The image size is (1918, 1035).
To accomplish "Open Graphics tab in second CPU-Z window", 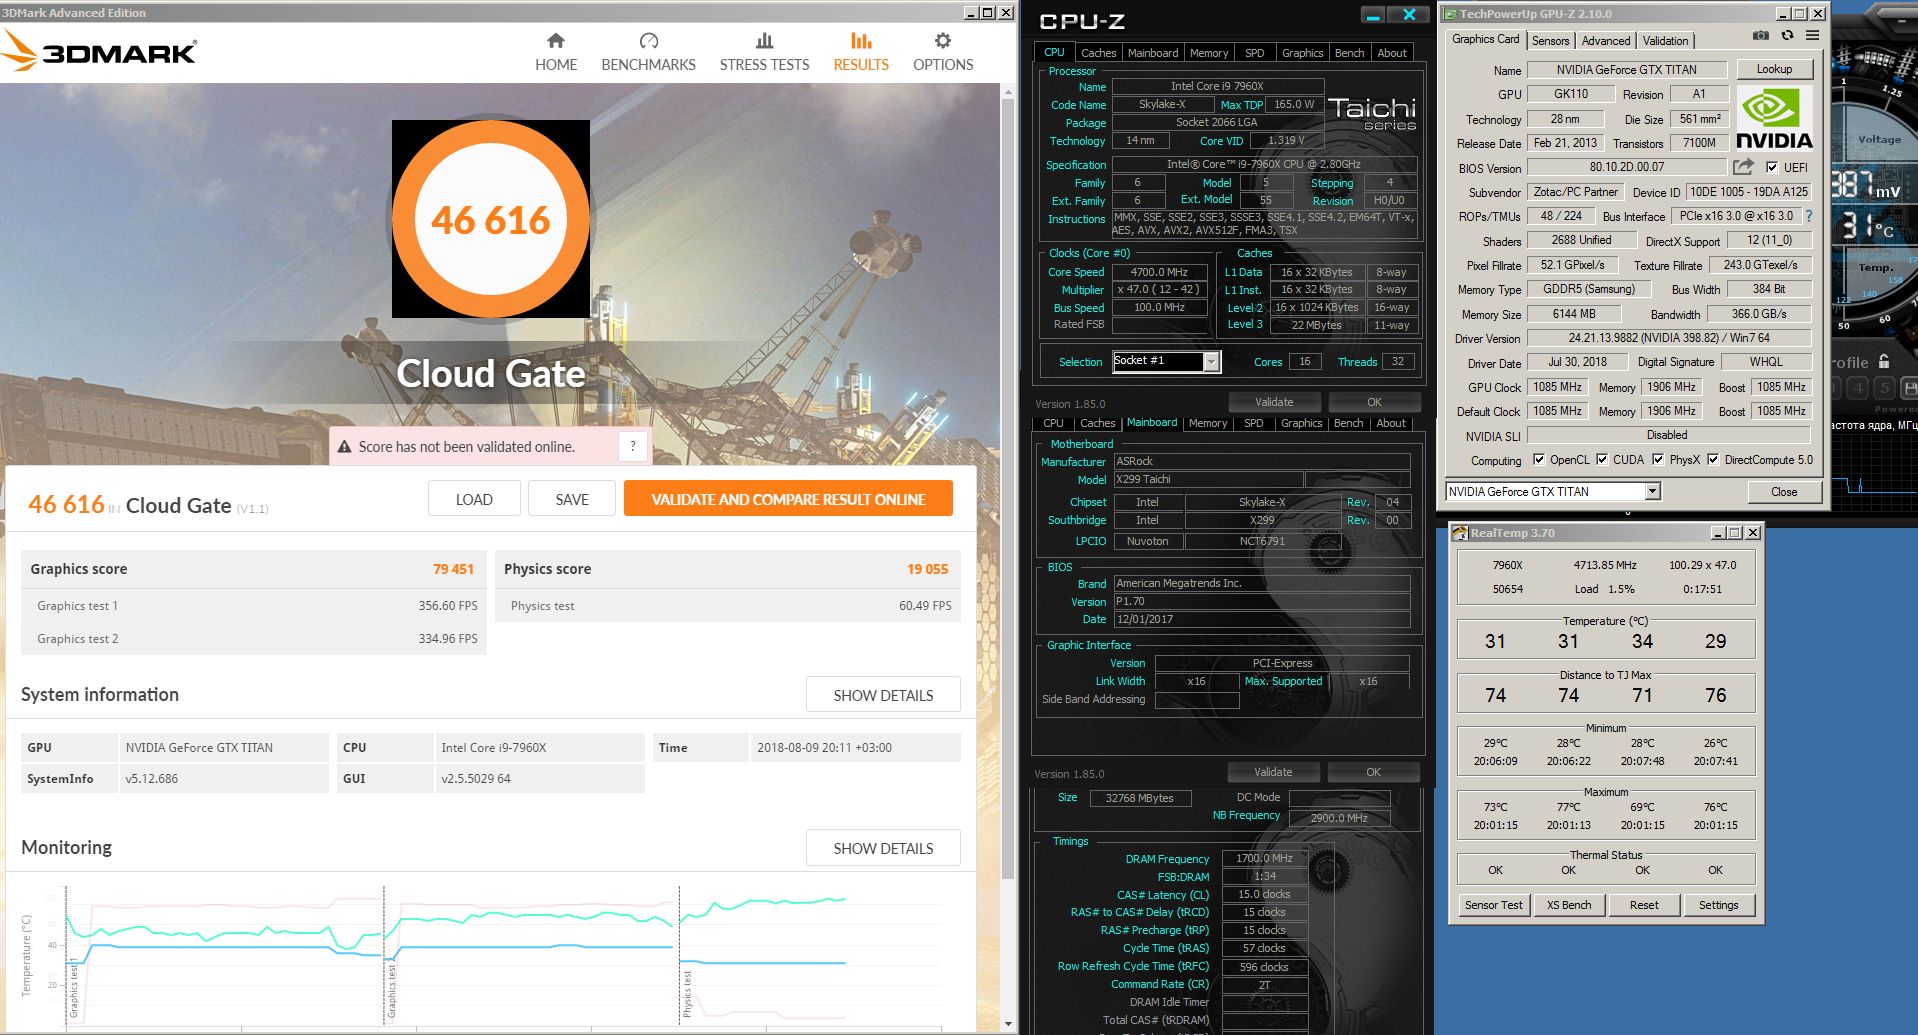I will 1301,423.
